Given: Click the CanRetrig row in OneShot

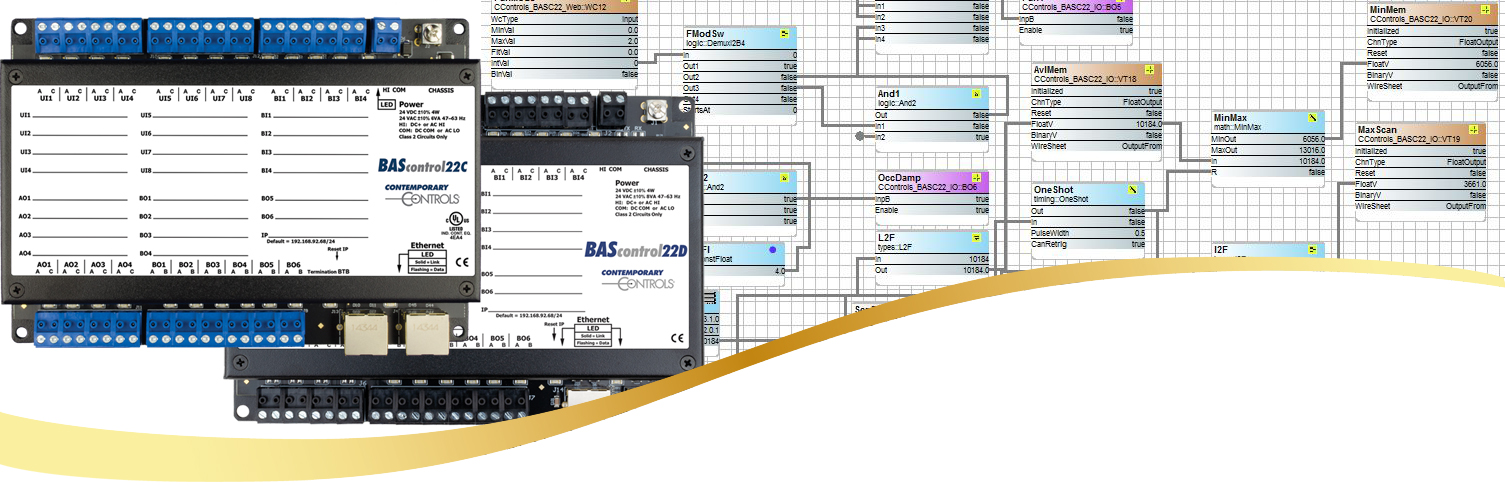Looking at the screenshot, I should click(1089, 244).
